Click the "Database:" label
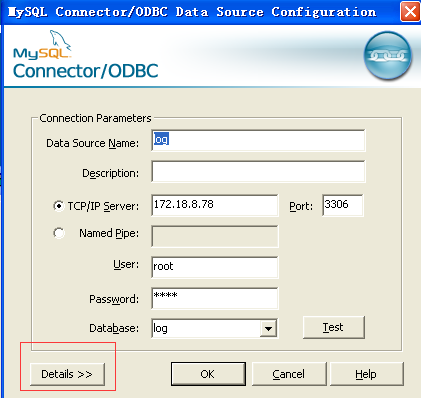The image size is (421, 398). point(114,328)
